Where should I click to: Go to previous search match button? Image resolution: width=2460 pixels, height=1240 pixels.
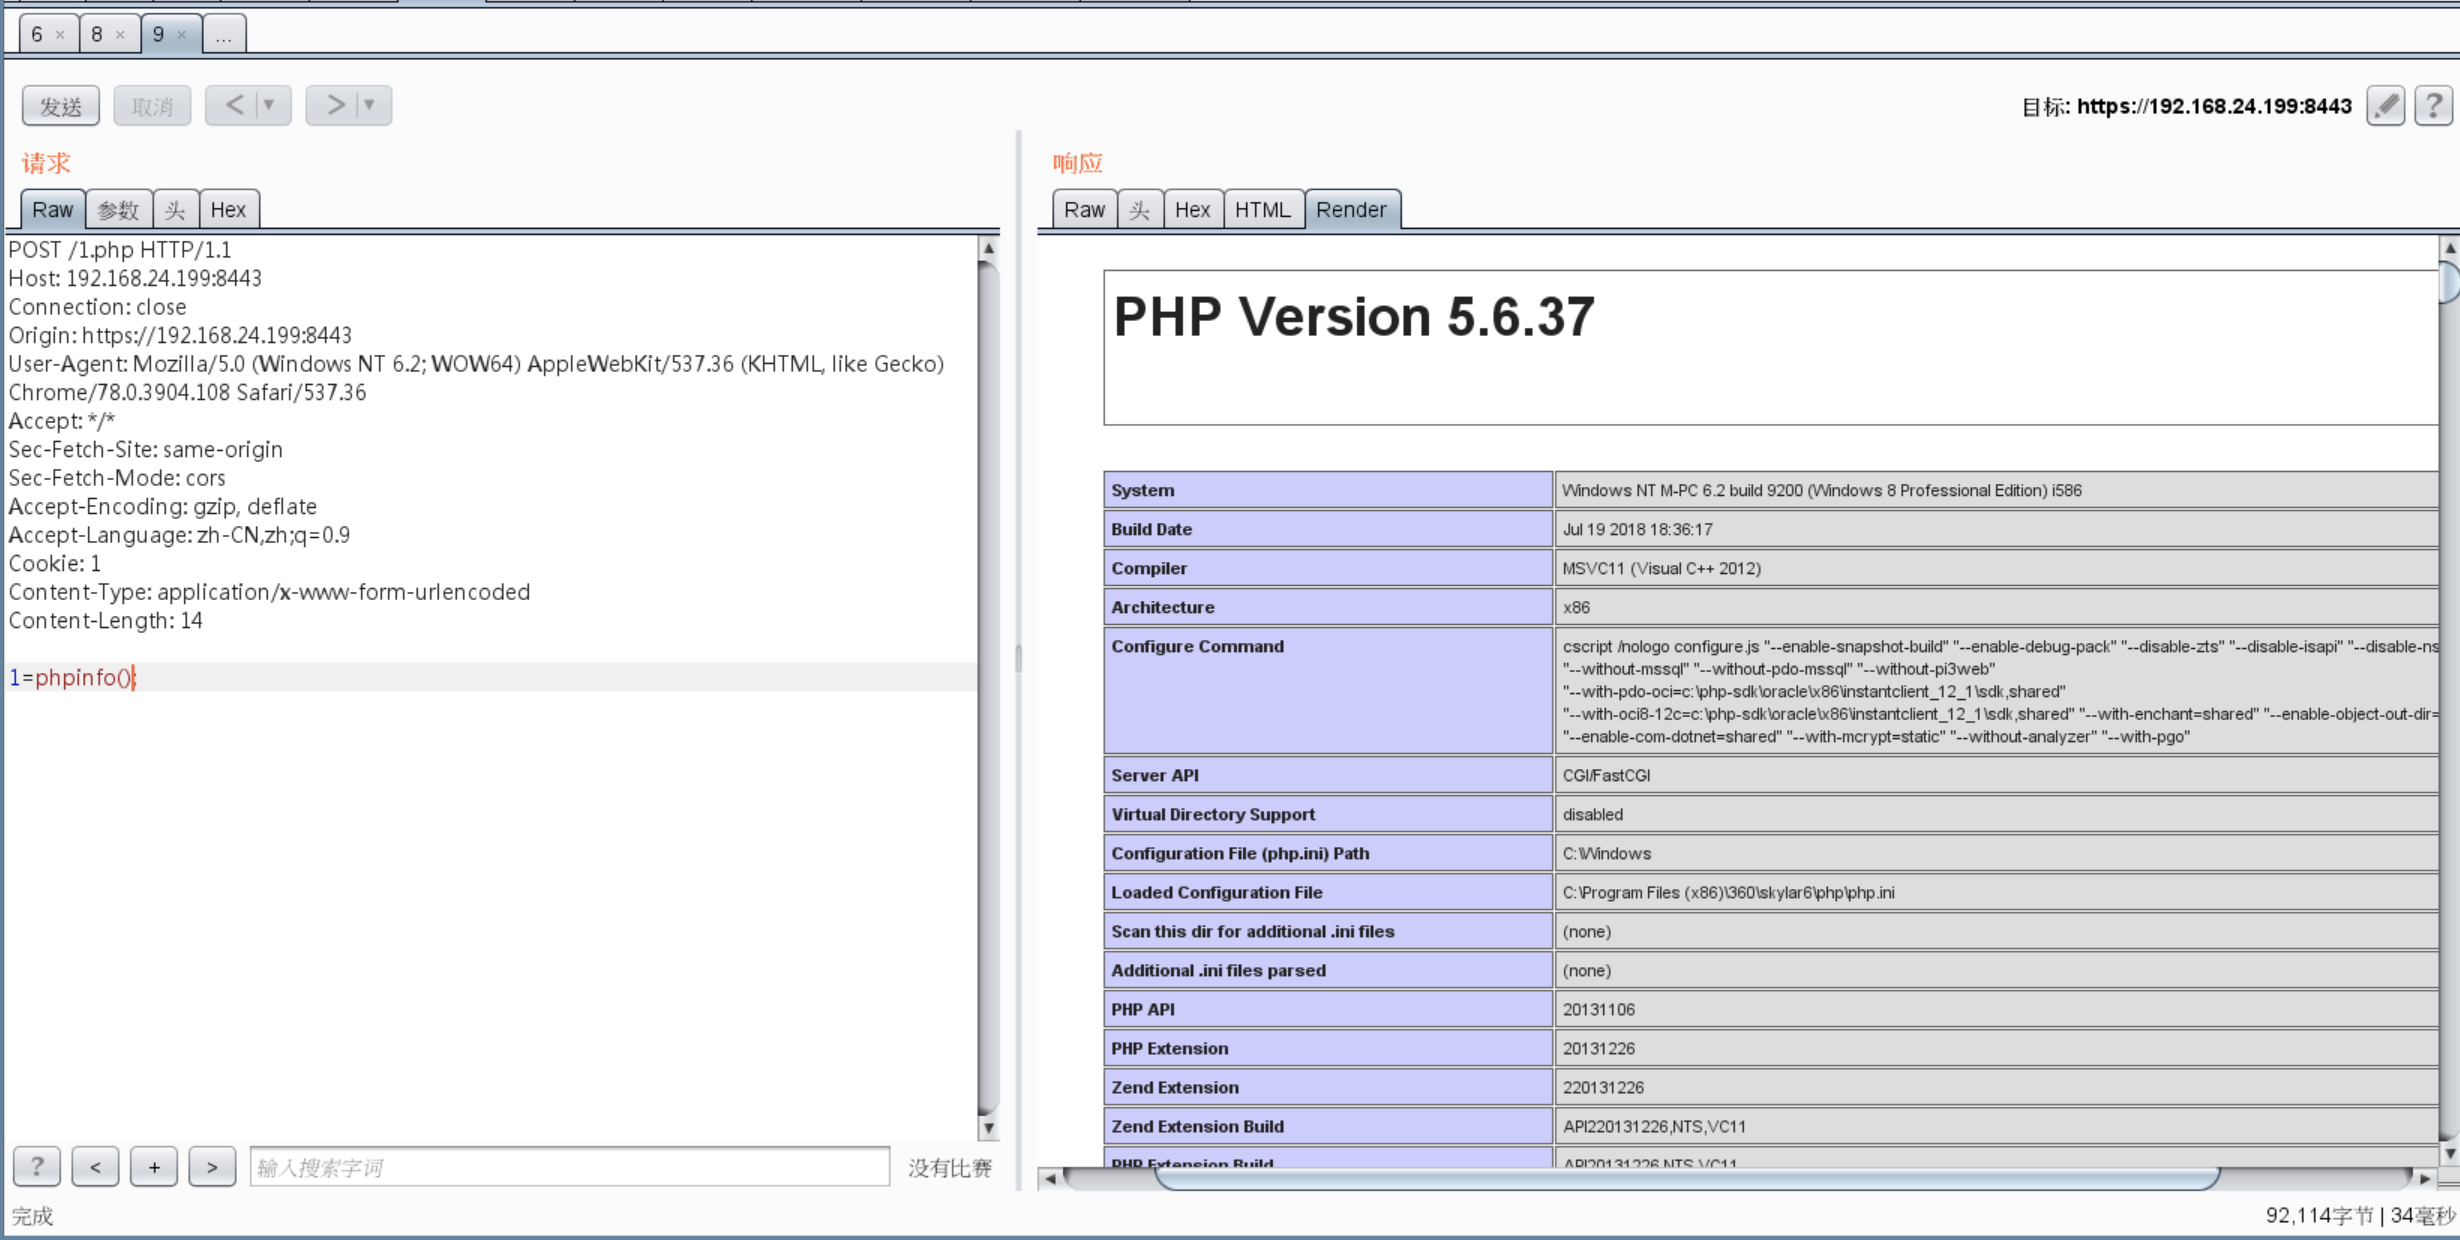[95, 1166]
